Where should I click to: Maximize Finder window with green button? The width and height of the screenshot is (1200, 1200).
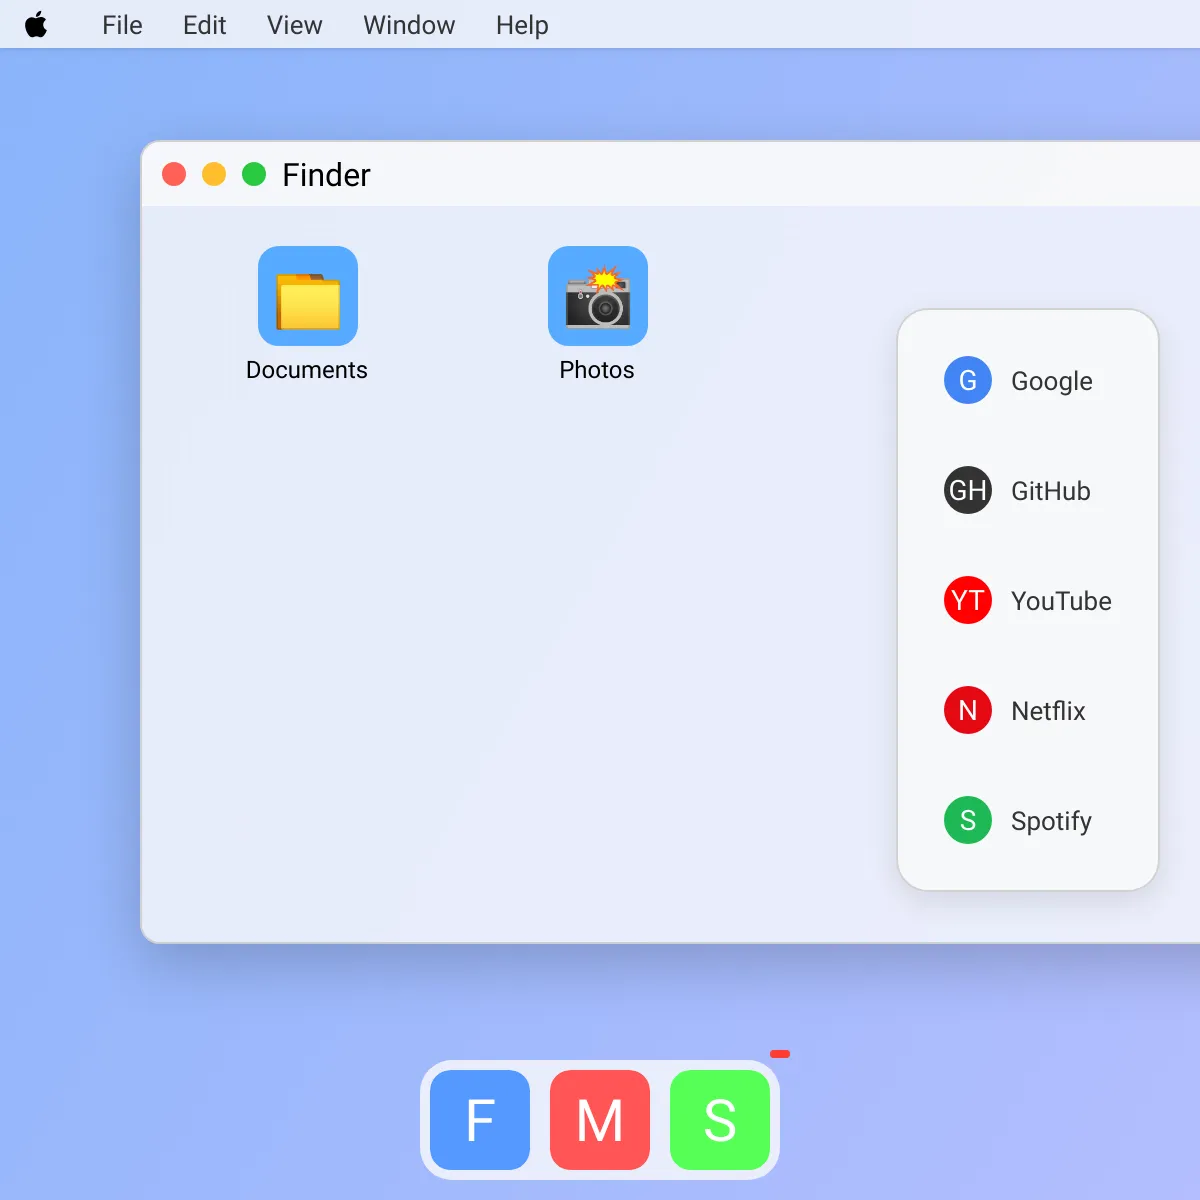(x=254, y=174)
